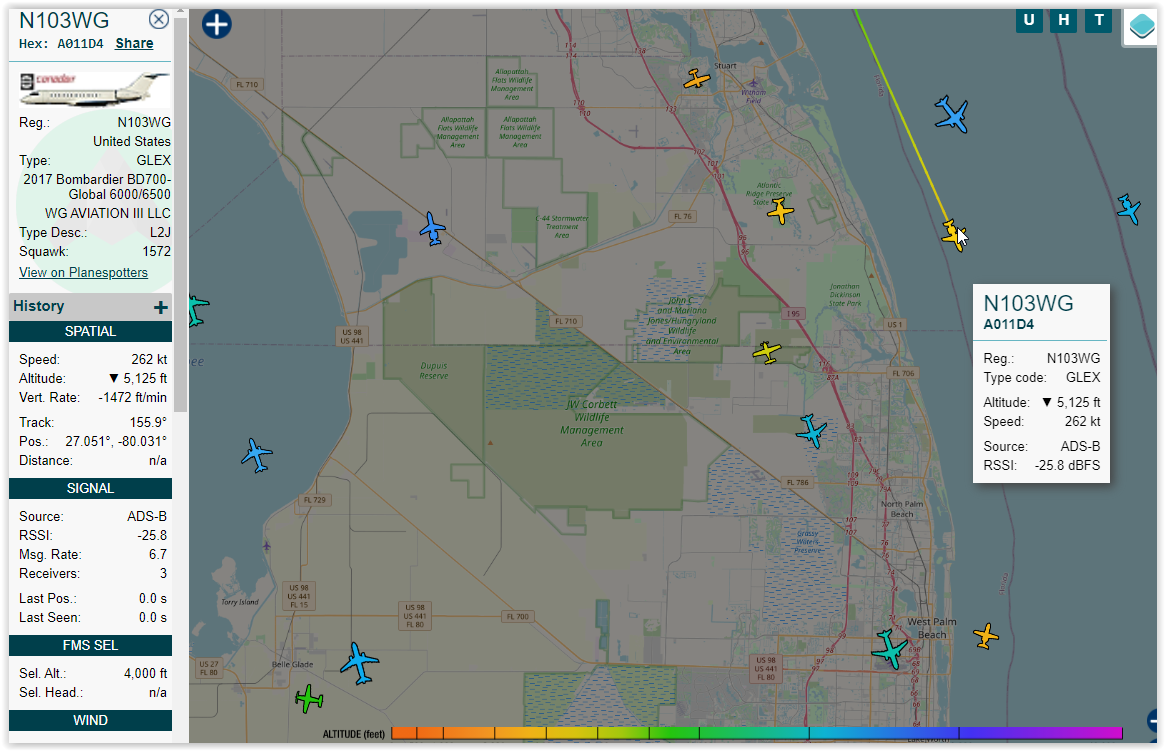Select the green aircraft south of Belle Glade
Screen dimensions: 1165x751
point(309,699)
